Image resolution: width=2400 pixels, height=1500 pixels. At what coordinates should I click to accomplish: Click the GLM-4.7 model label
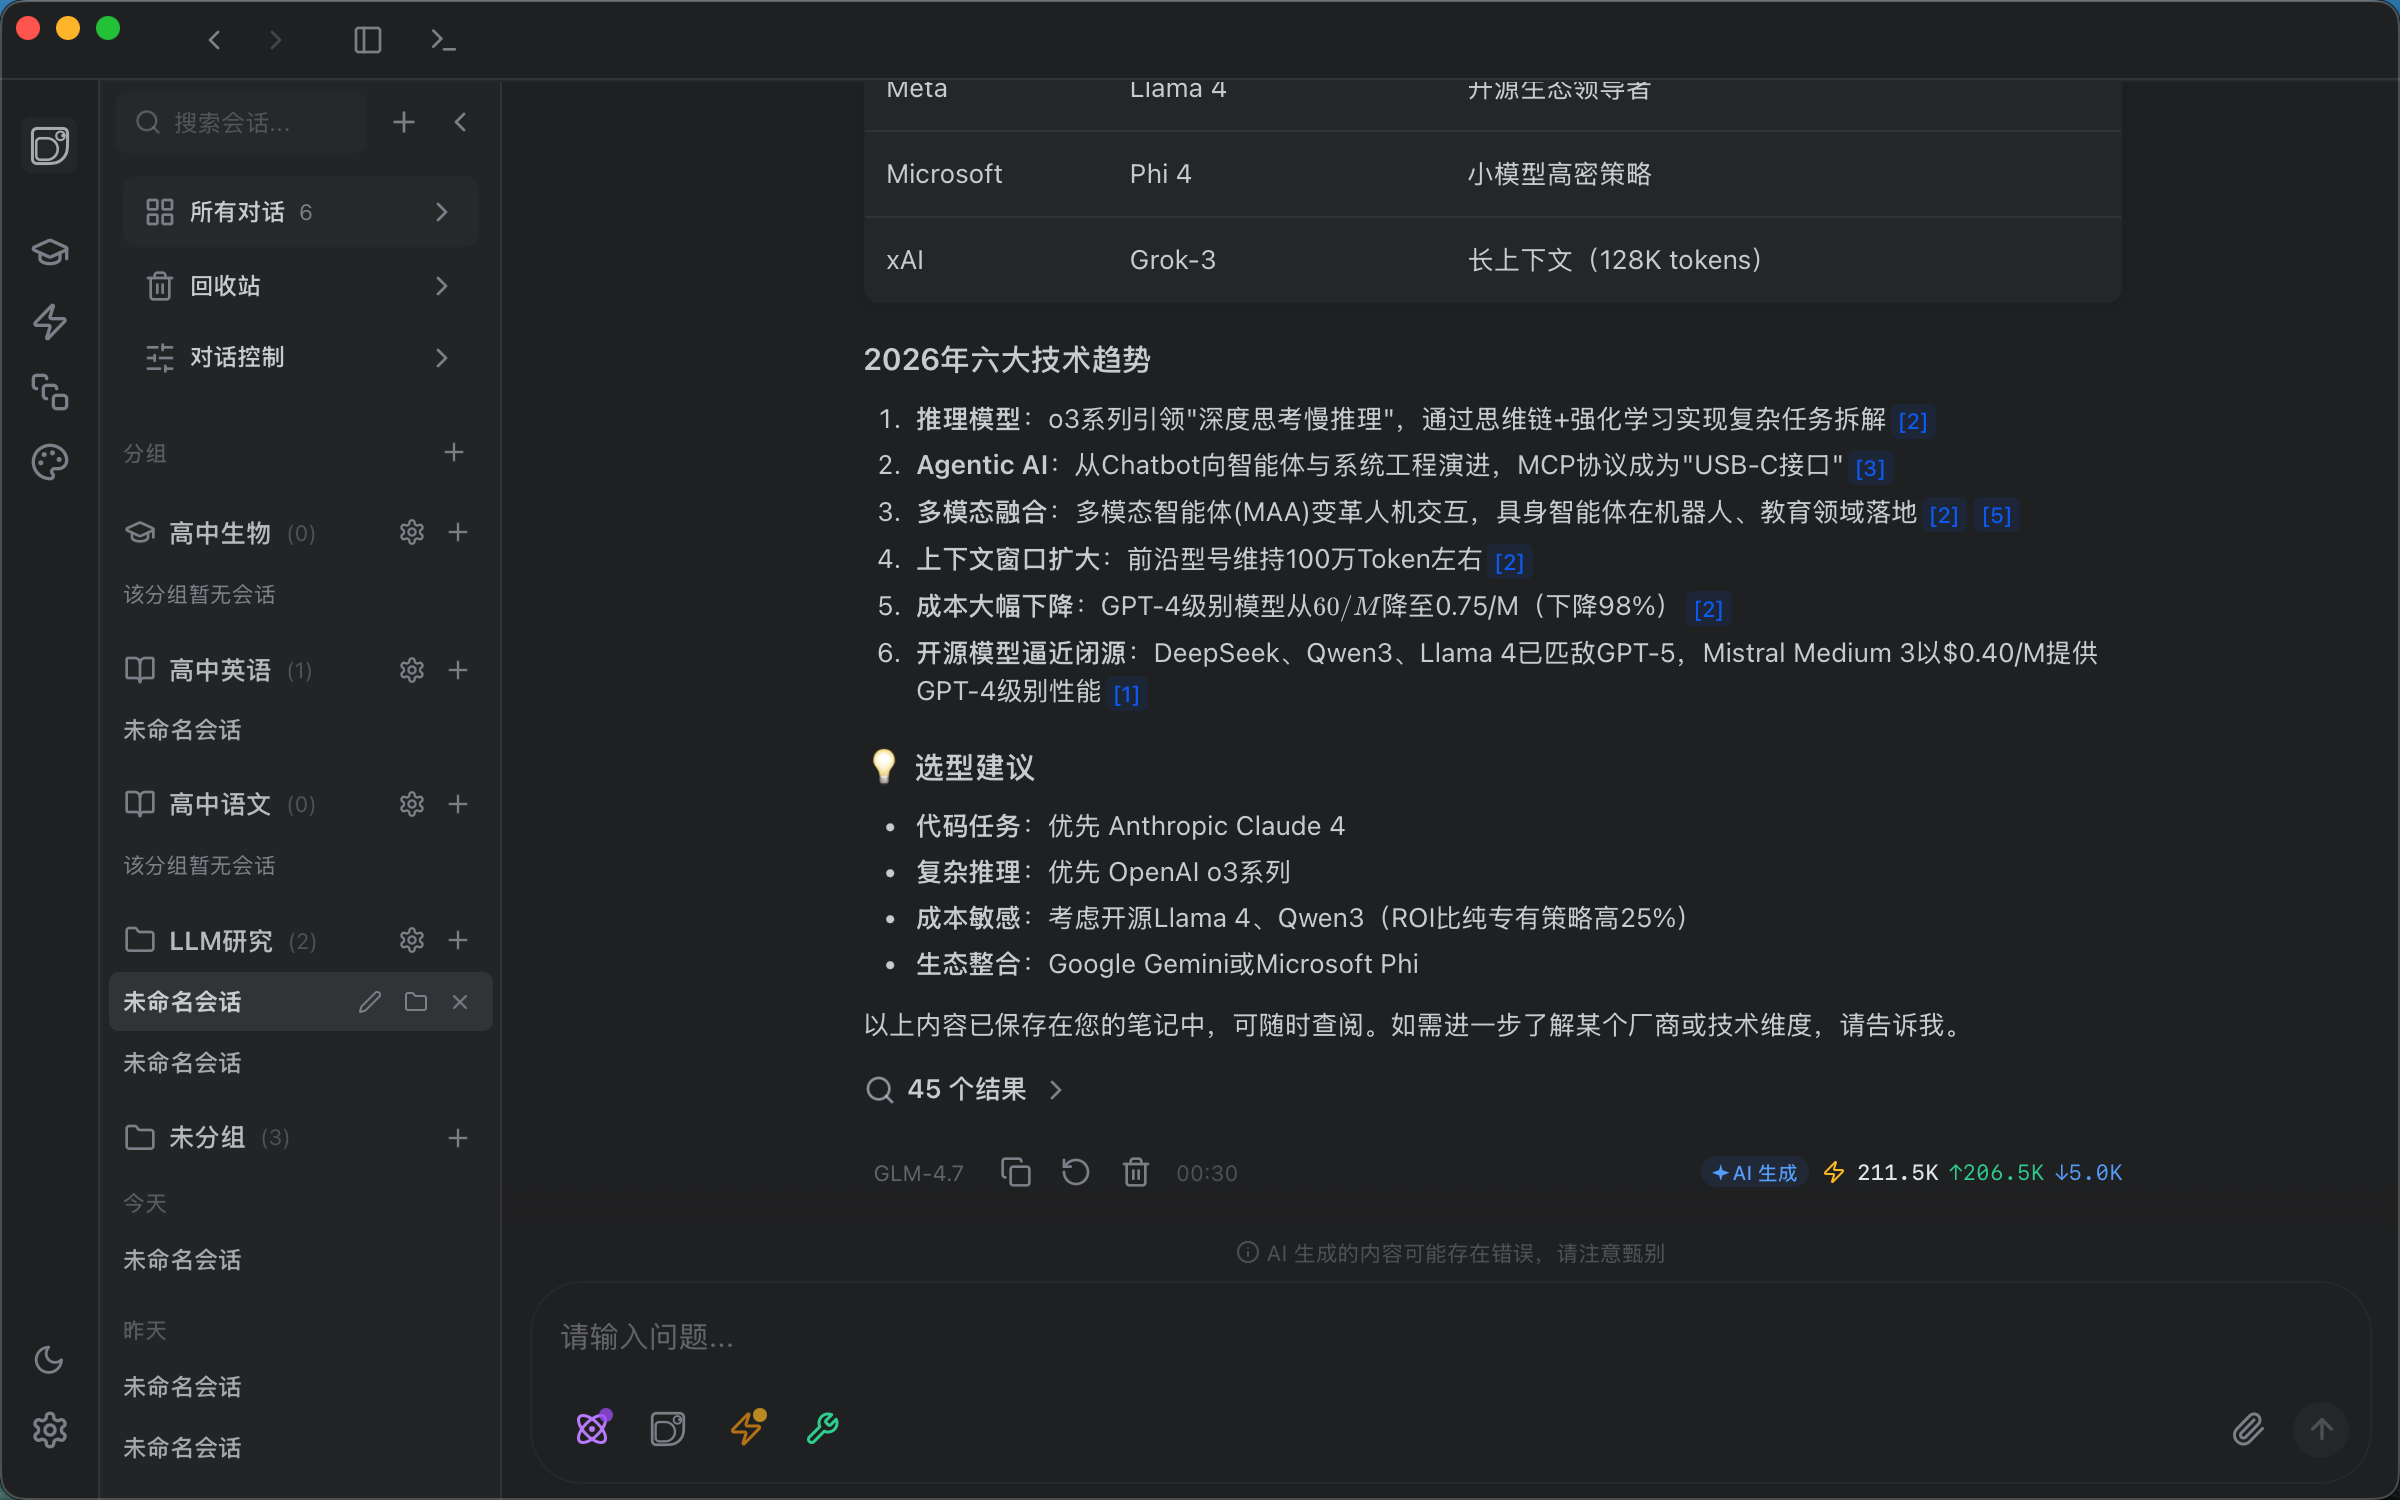(918, 1173)
